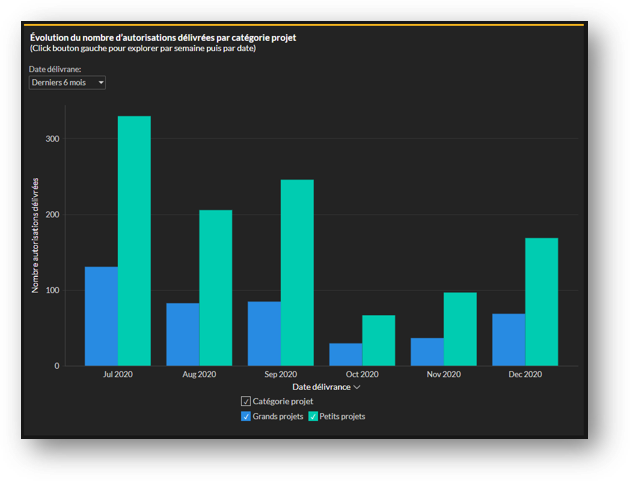The height and width of the screenshot is (481, 630).
Task: Click the Jul 2020 axis label
Action: (118, 374)
